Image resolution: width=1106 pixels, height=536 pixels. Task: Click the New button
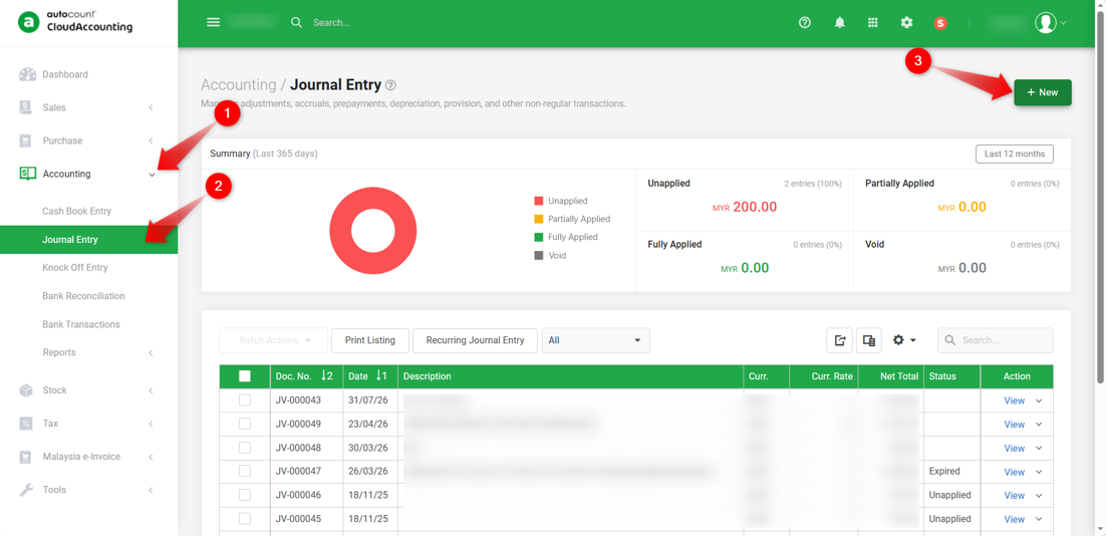point(1043,92)
